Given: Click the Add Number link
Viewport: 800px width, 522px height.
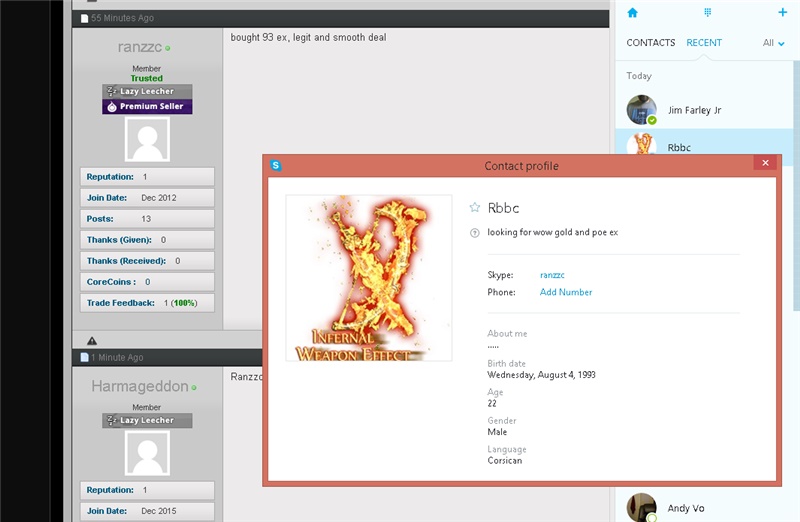Looking at the screenshot, I should pos(566,292).
